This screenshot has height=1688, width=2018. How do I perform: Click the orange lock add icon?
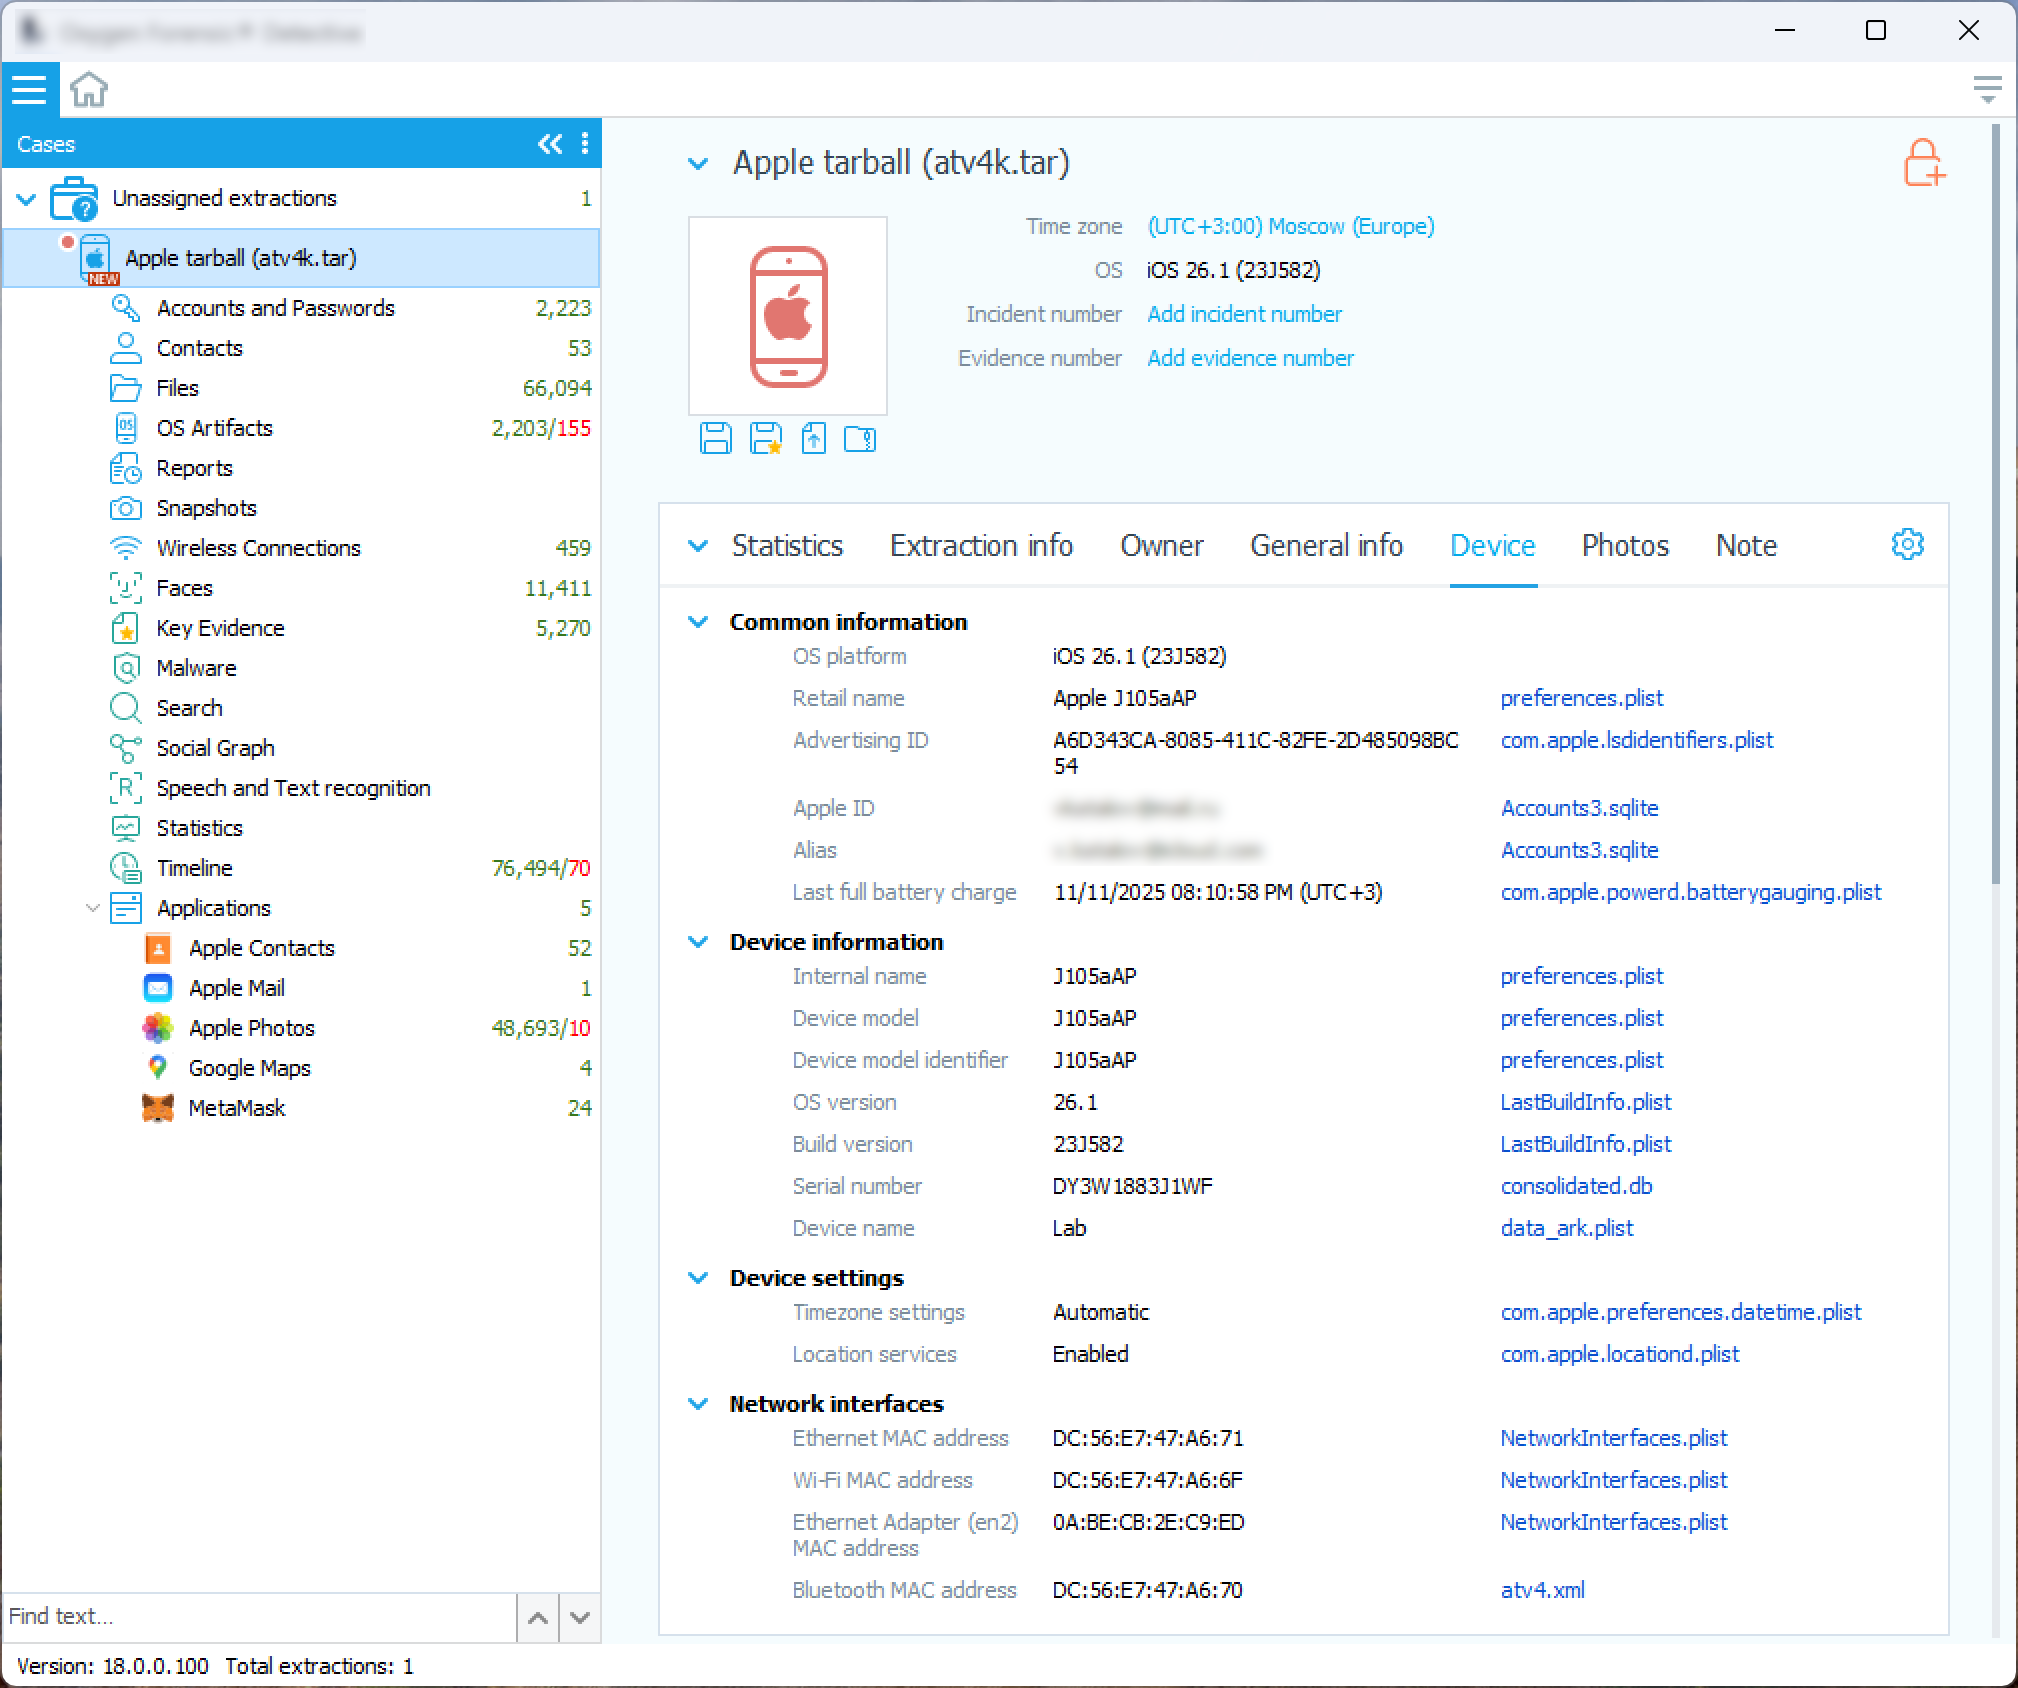1923,163
